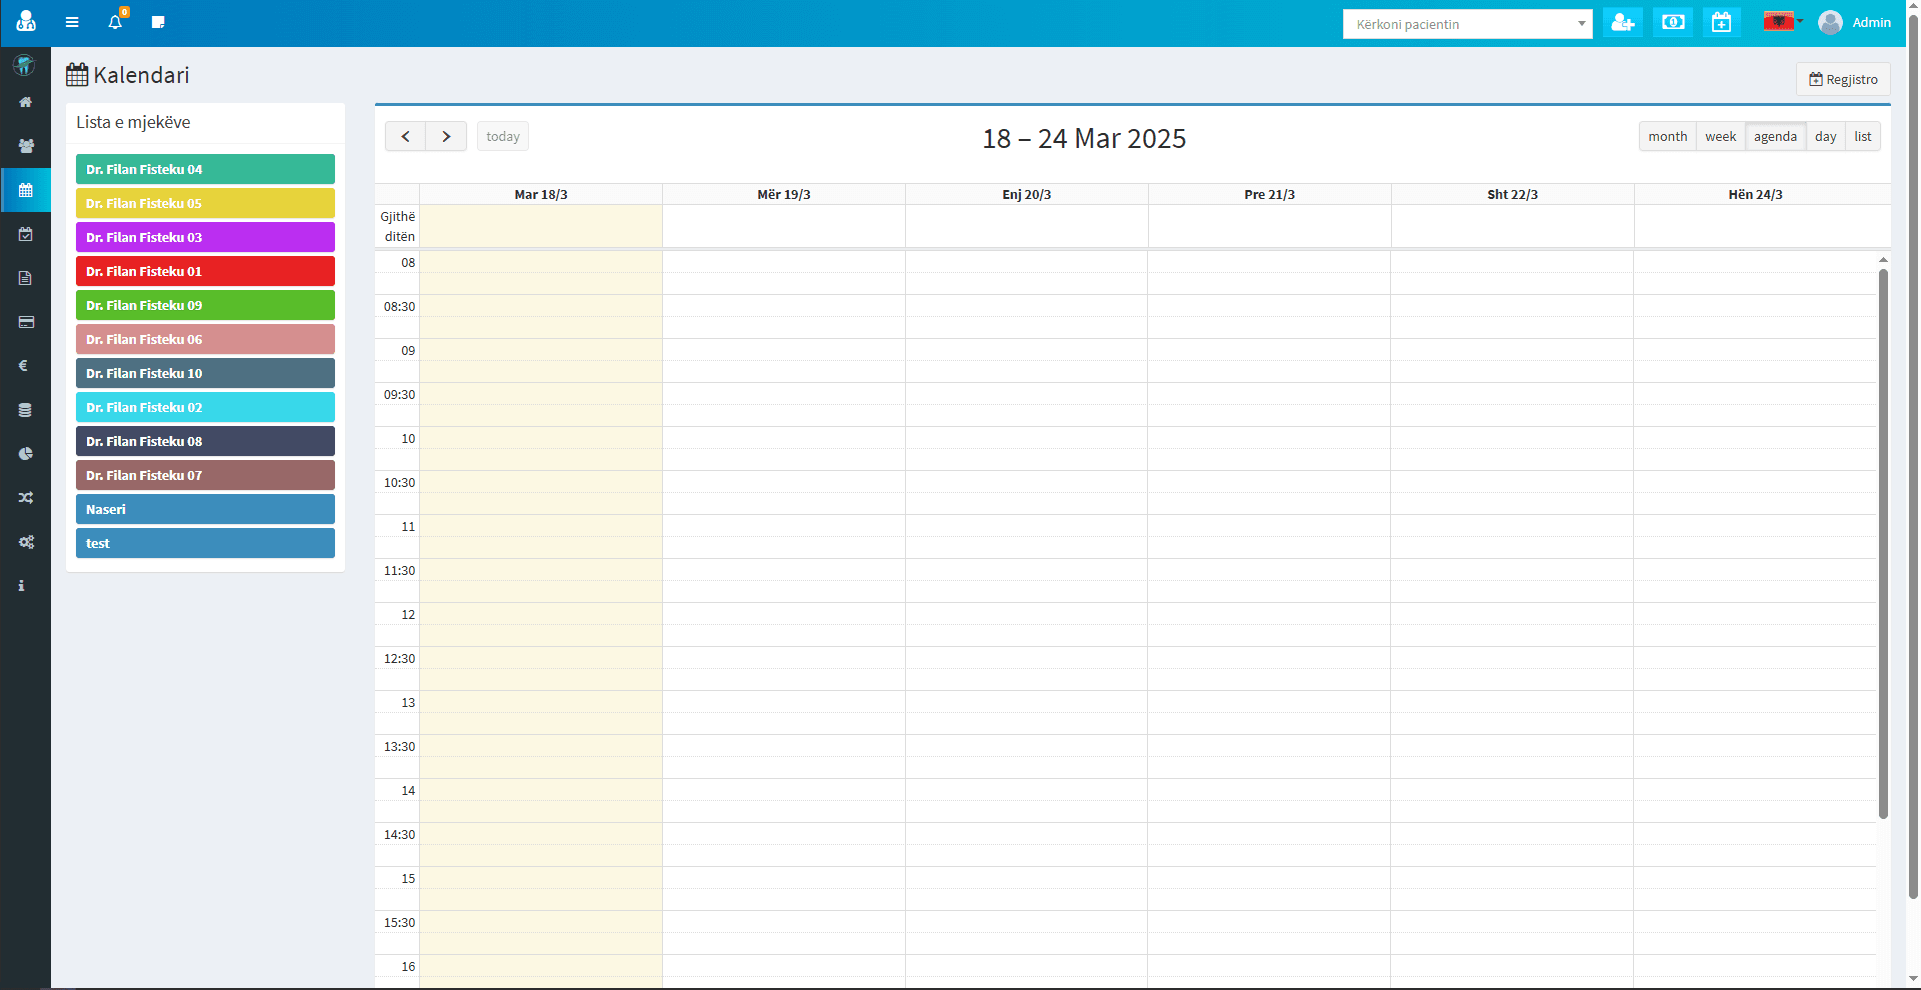Select dark navy Dr. Filan Fisteku 08 entry
The height and width of the screenshot is (990, 1921).
coord(205,441)
